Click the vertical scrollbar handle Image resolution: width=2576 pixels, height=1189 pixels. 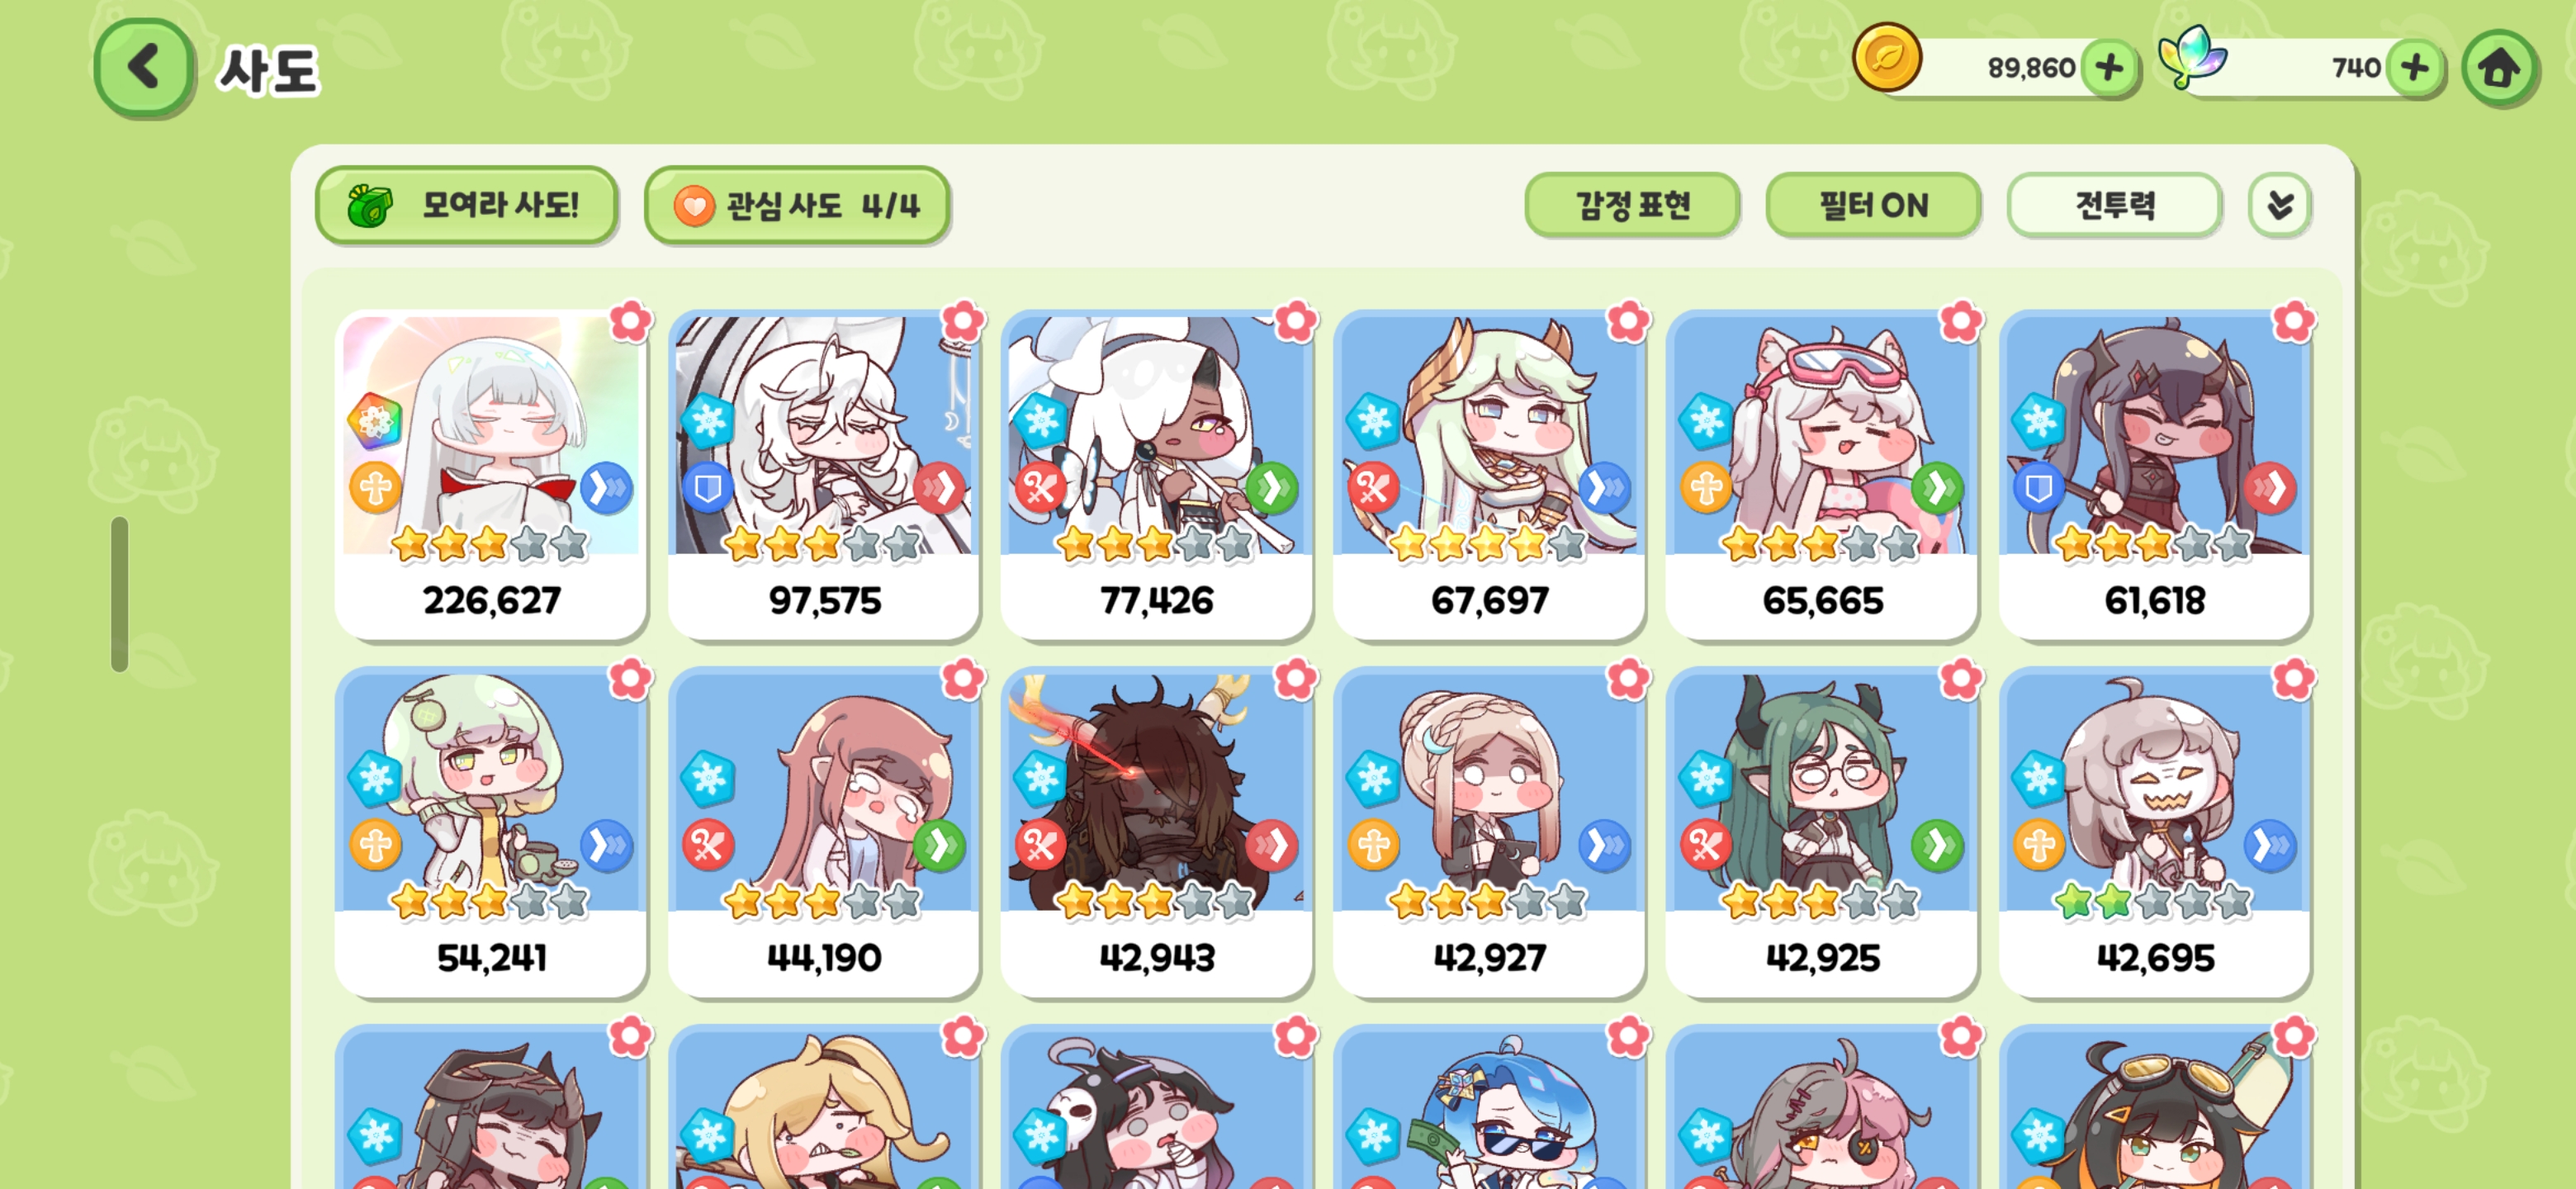coord(120,594)
